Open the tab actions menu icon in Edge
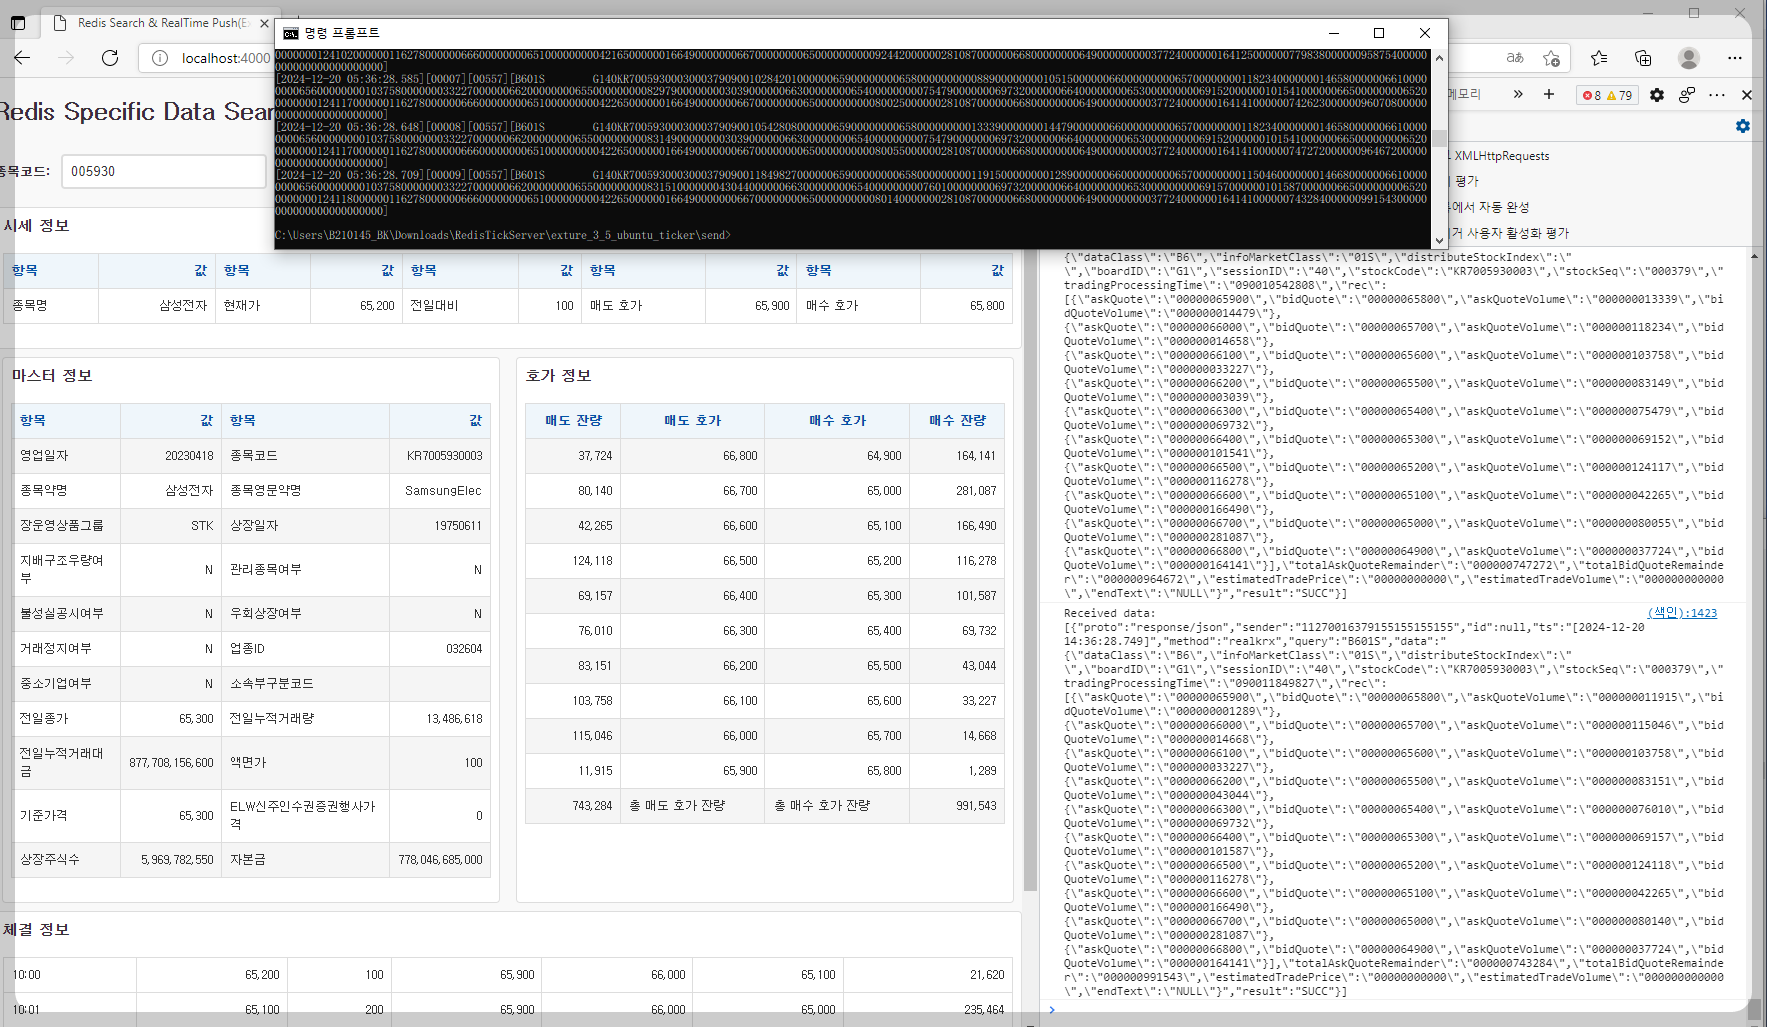The height and width of the screenshot is (1027, 1767). (18, 22)
